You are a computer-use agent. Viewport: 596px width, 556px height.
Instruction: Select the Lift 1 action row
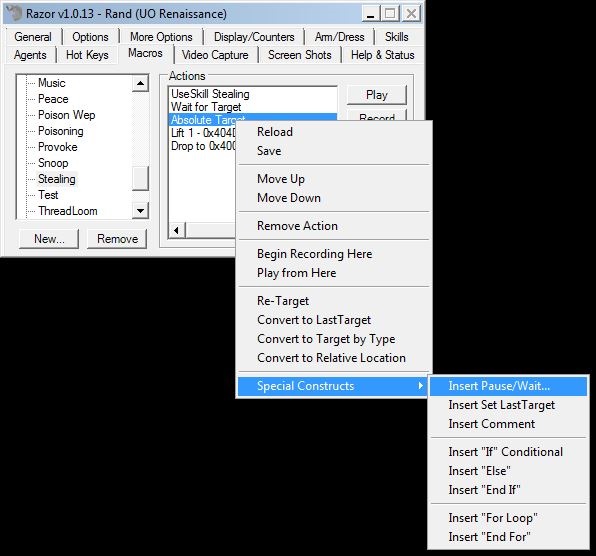pyautogui.click(x=203, y=133)
